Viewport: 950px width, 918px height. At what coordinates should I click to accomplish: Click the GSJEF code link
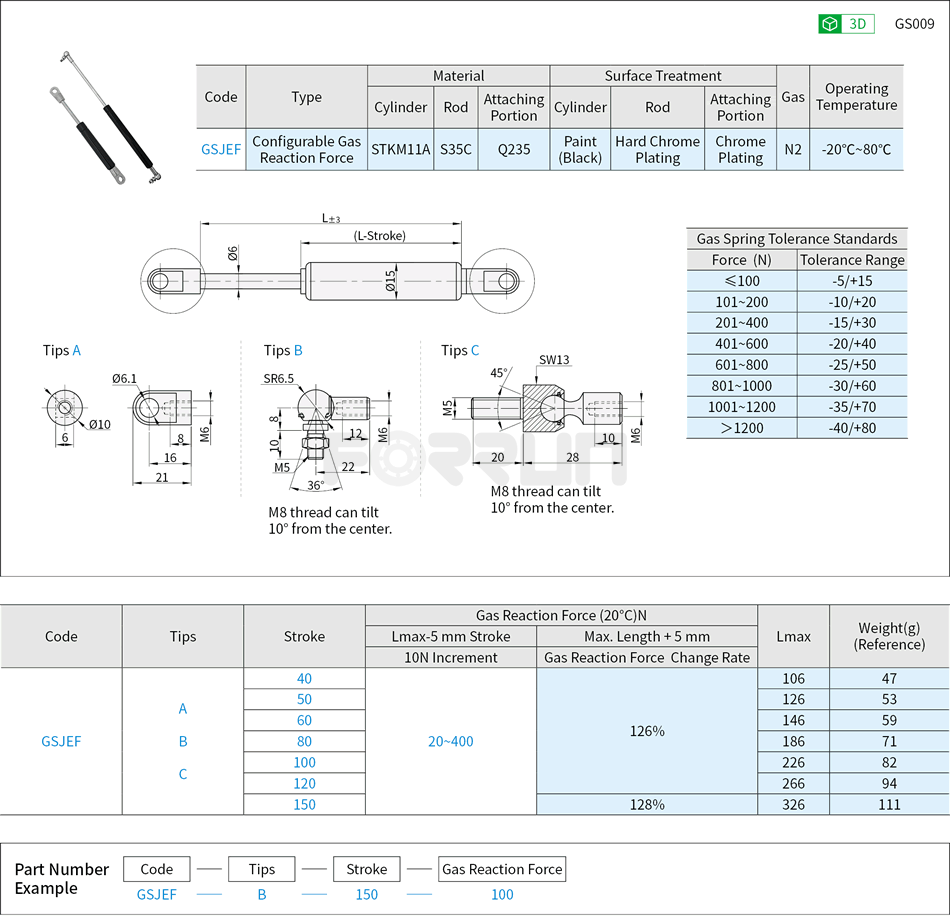point(220,149)
